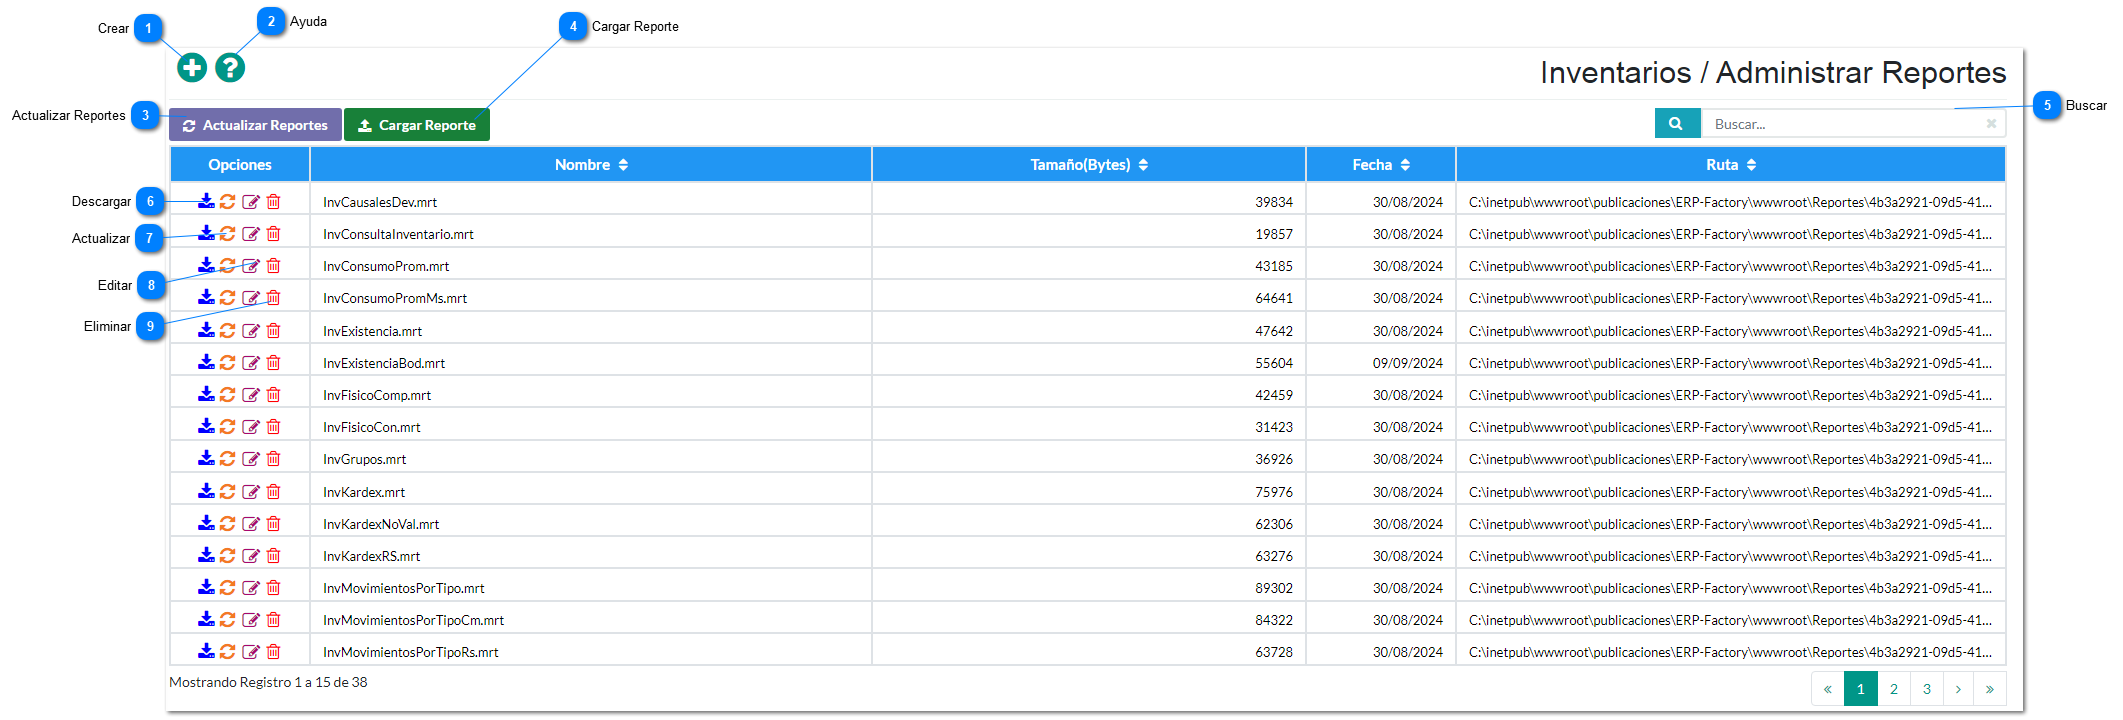Go to page 3 of results
This screenshot has height=720, width=2123.
[x=1926, y=688]
